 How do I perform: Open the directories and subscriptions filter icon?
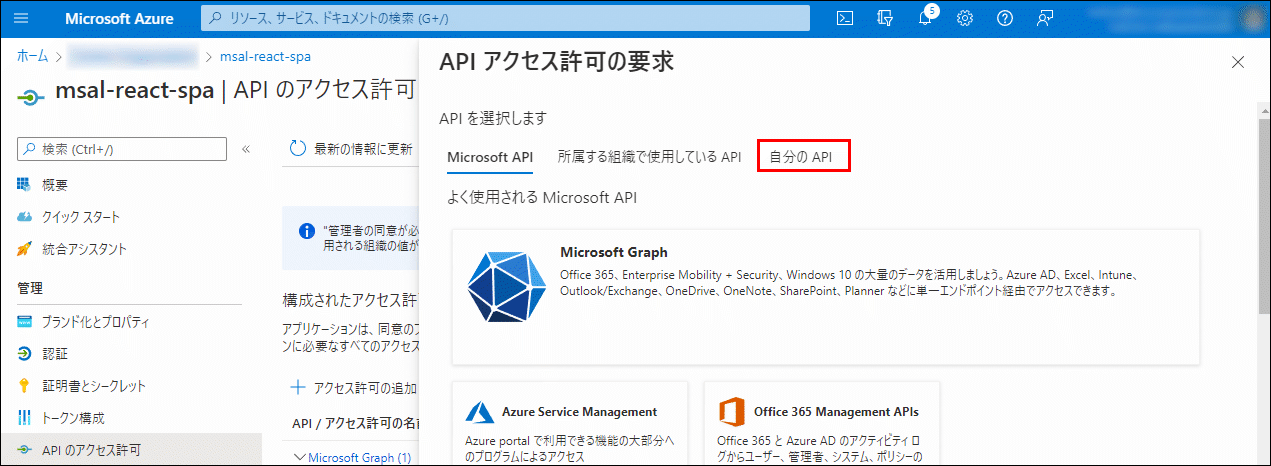coord(884,18)
